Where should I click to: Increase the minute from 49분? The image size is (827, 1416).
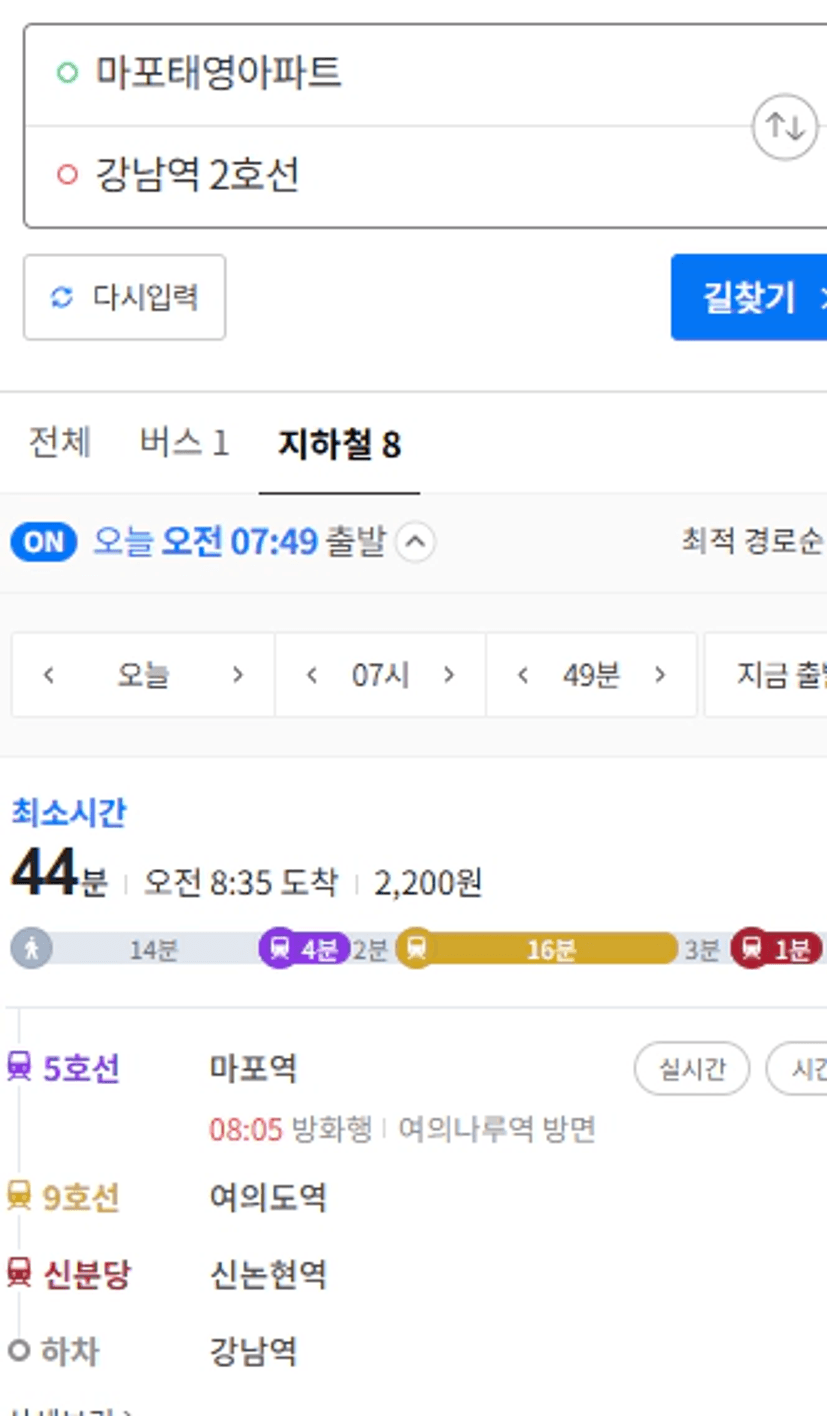(x=660, y=675)
